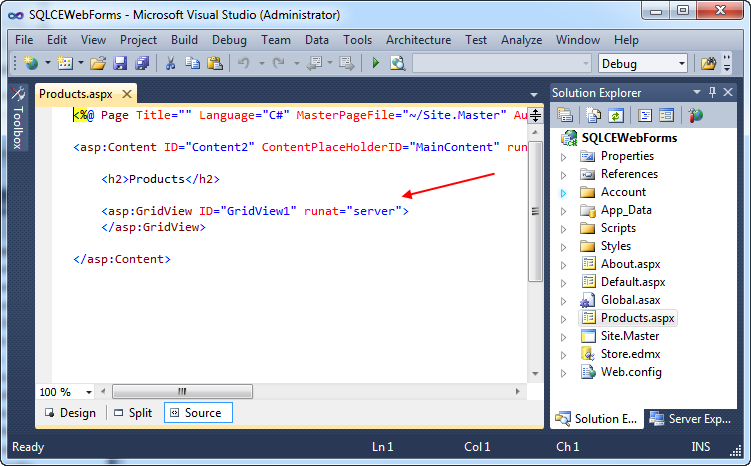Save the current file with Save icon
Viewport: 751px width, 466px height.
[120, 63]
